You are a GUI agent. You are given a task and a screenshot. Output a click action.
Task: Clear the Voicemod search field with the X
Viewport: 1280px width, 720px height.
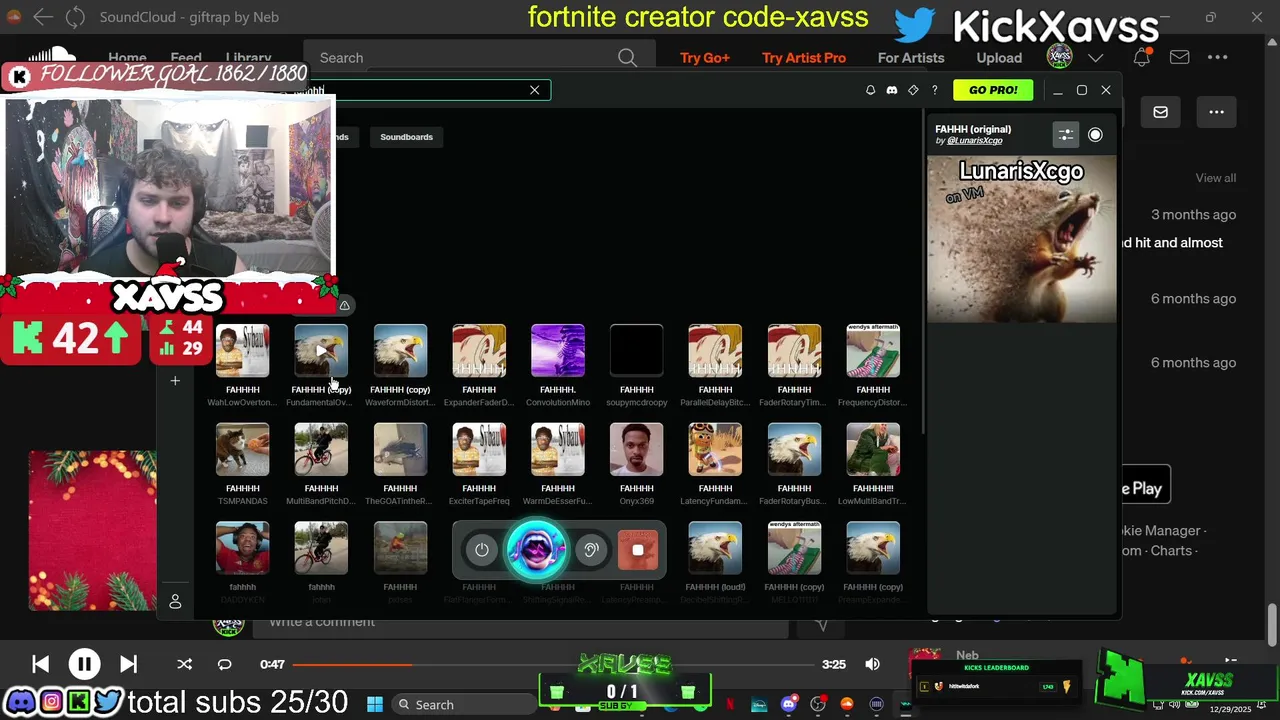(x=535, y=90)
